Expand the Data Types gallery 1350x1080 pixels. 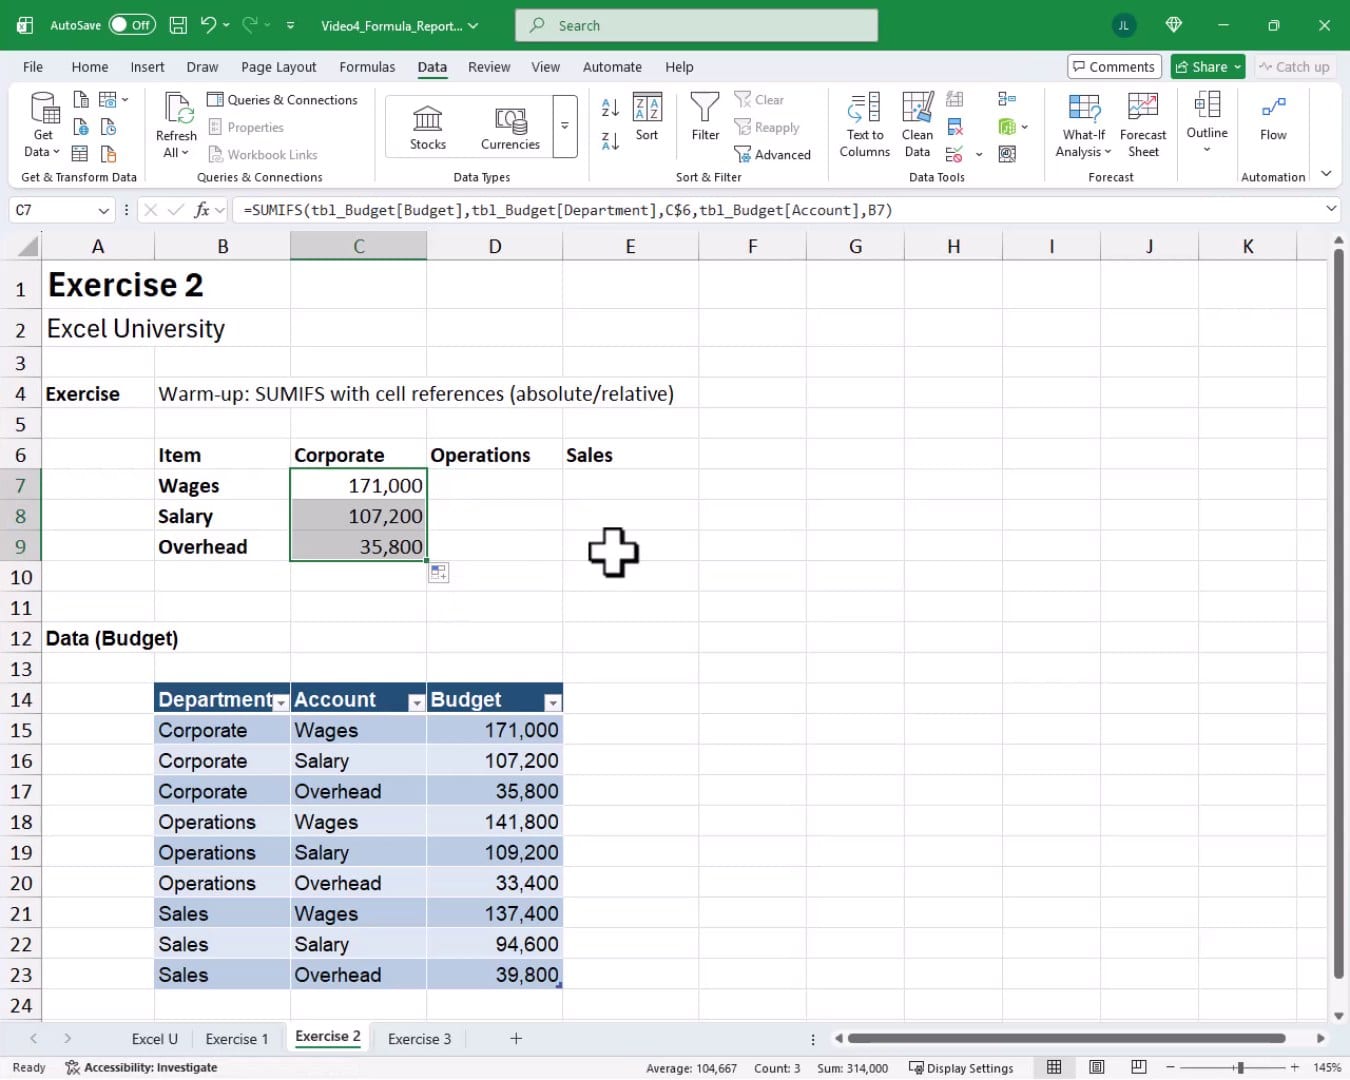(565, 127)
